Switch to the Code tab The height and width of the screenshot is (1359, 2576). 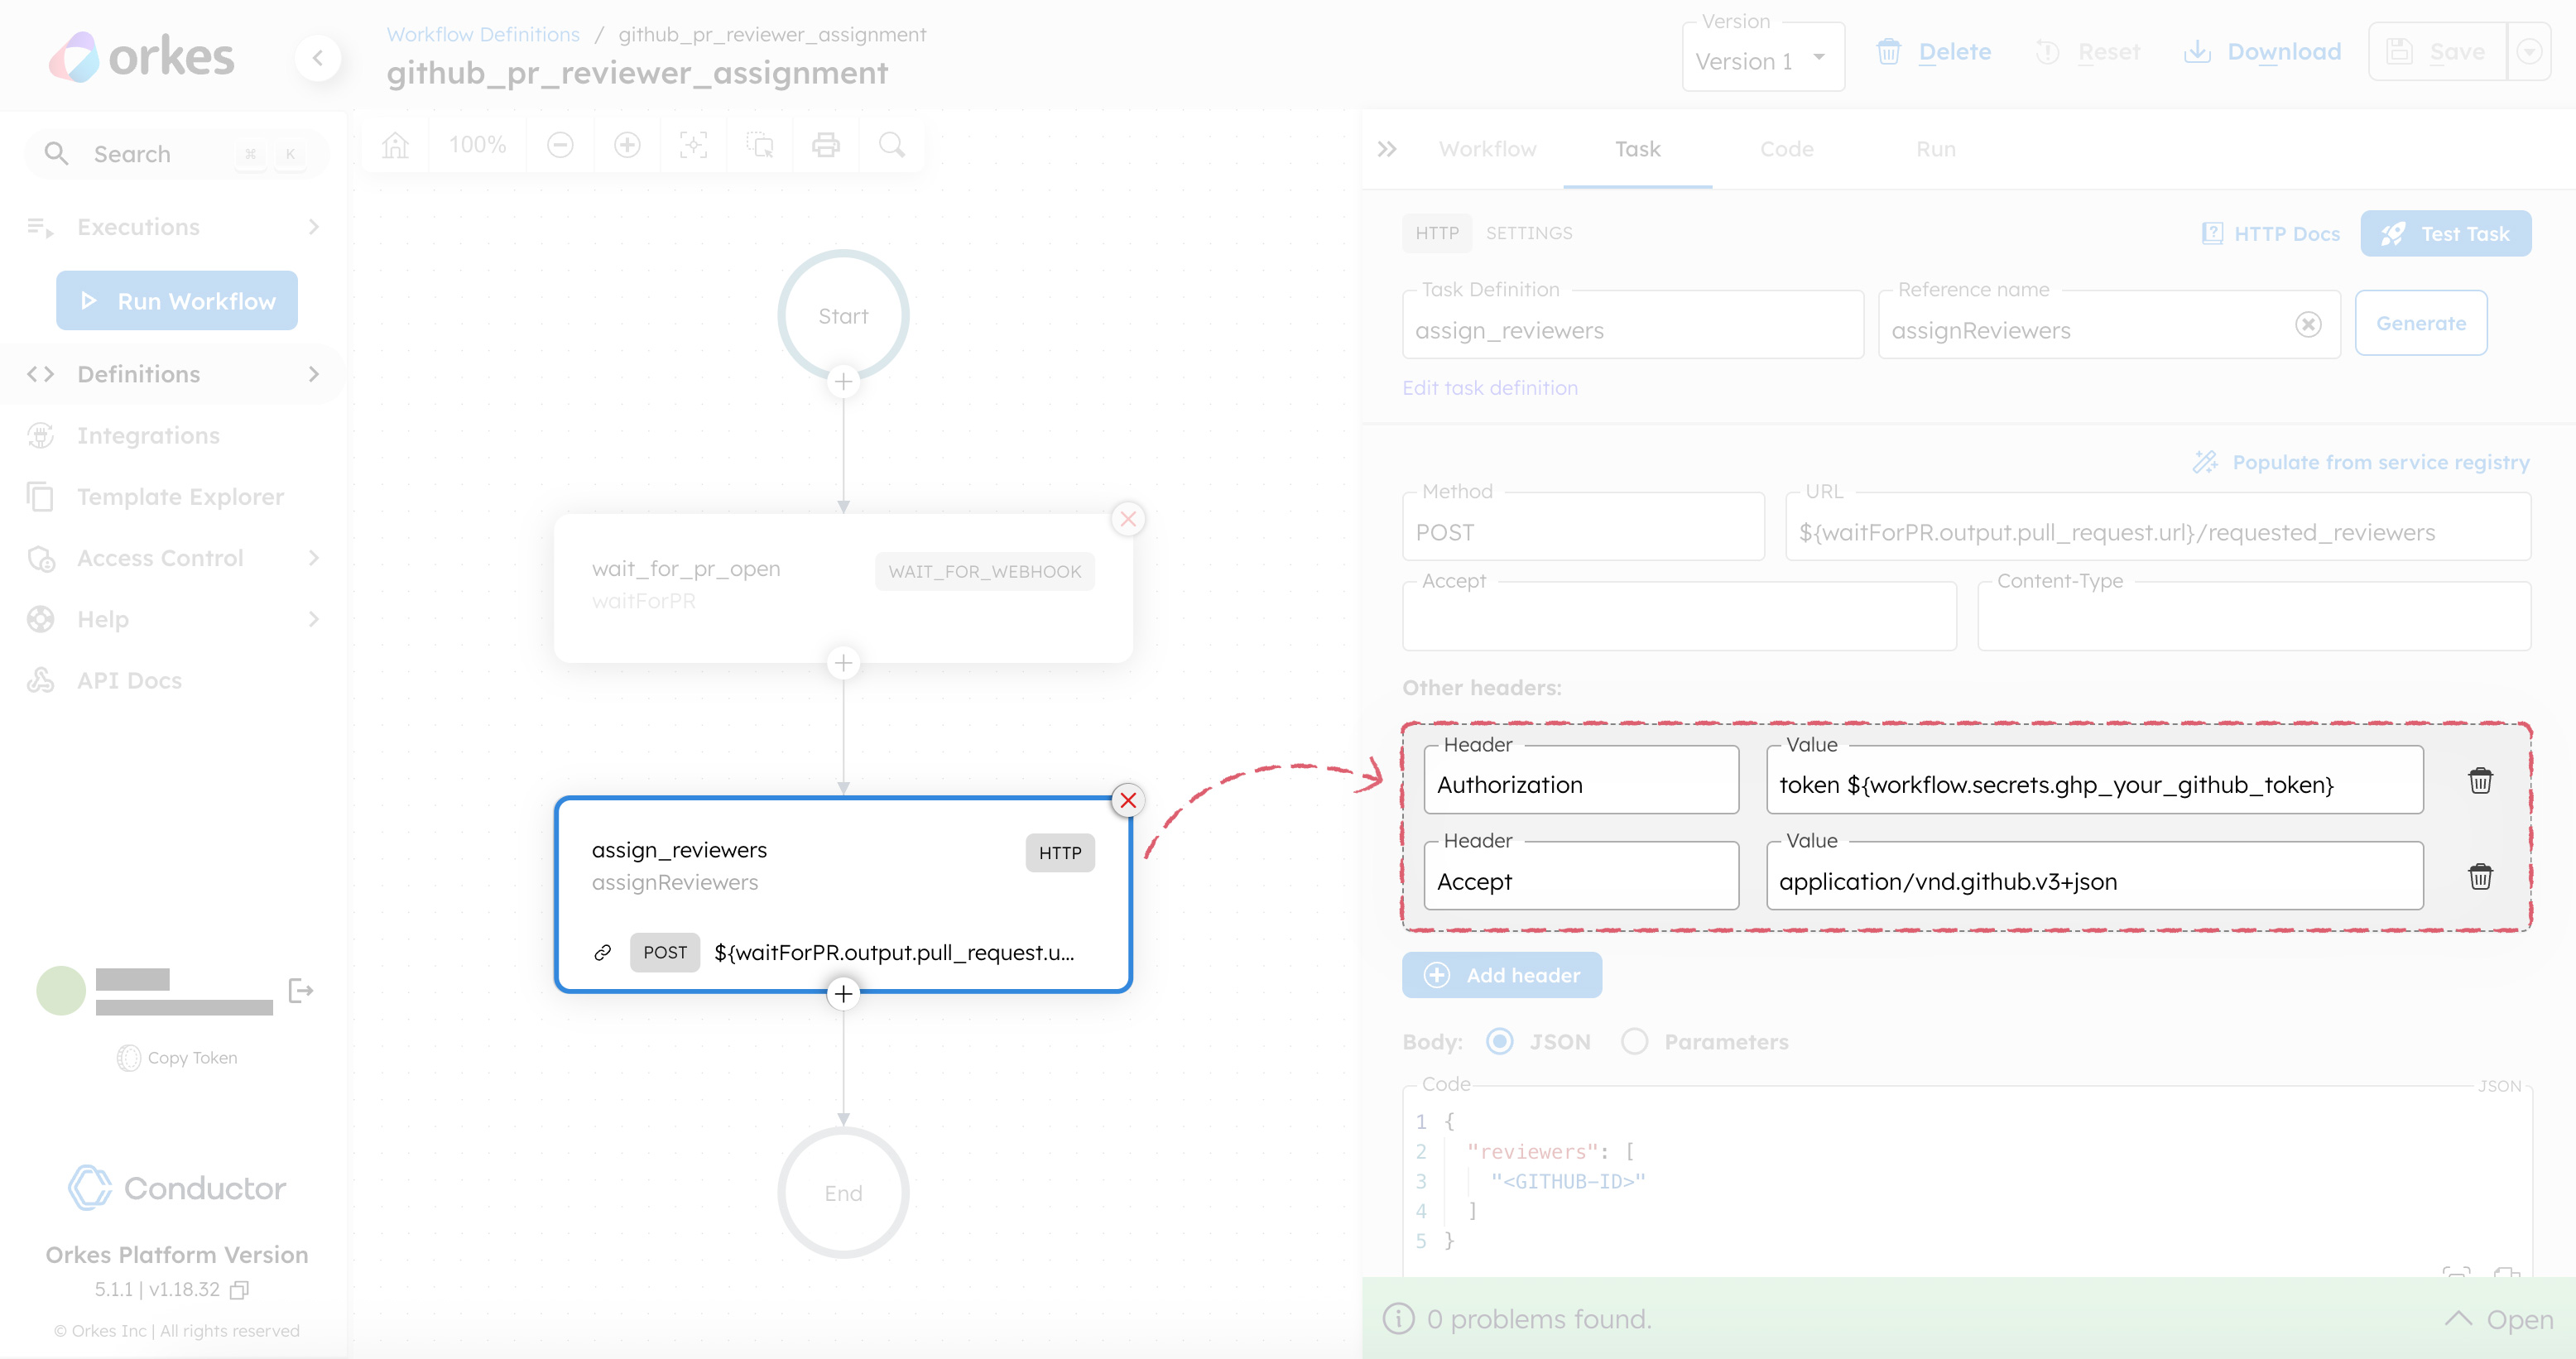coord(1786,148)
